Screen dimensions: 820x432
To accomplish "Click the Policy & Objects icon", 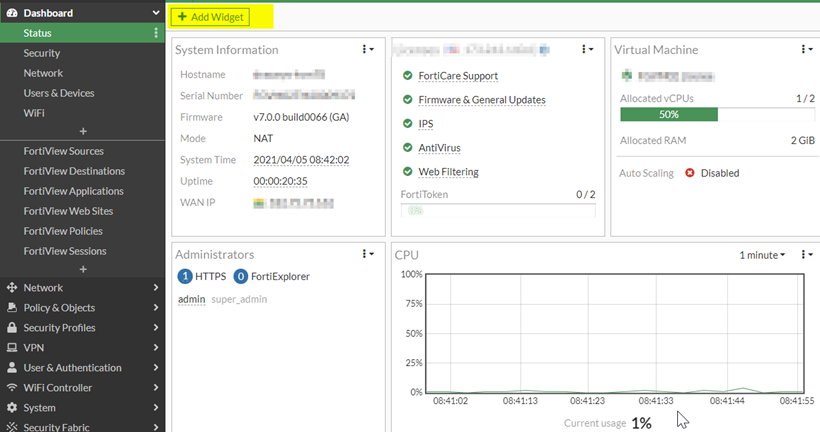I will tap(12, 308).
